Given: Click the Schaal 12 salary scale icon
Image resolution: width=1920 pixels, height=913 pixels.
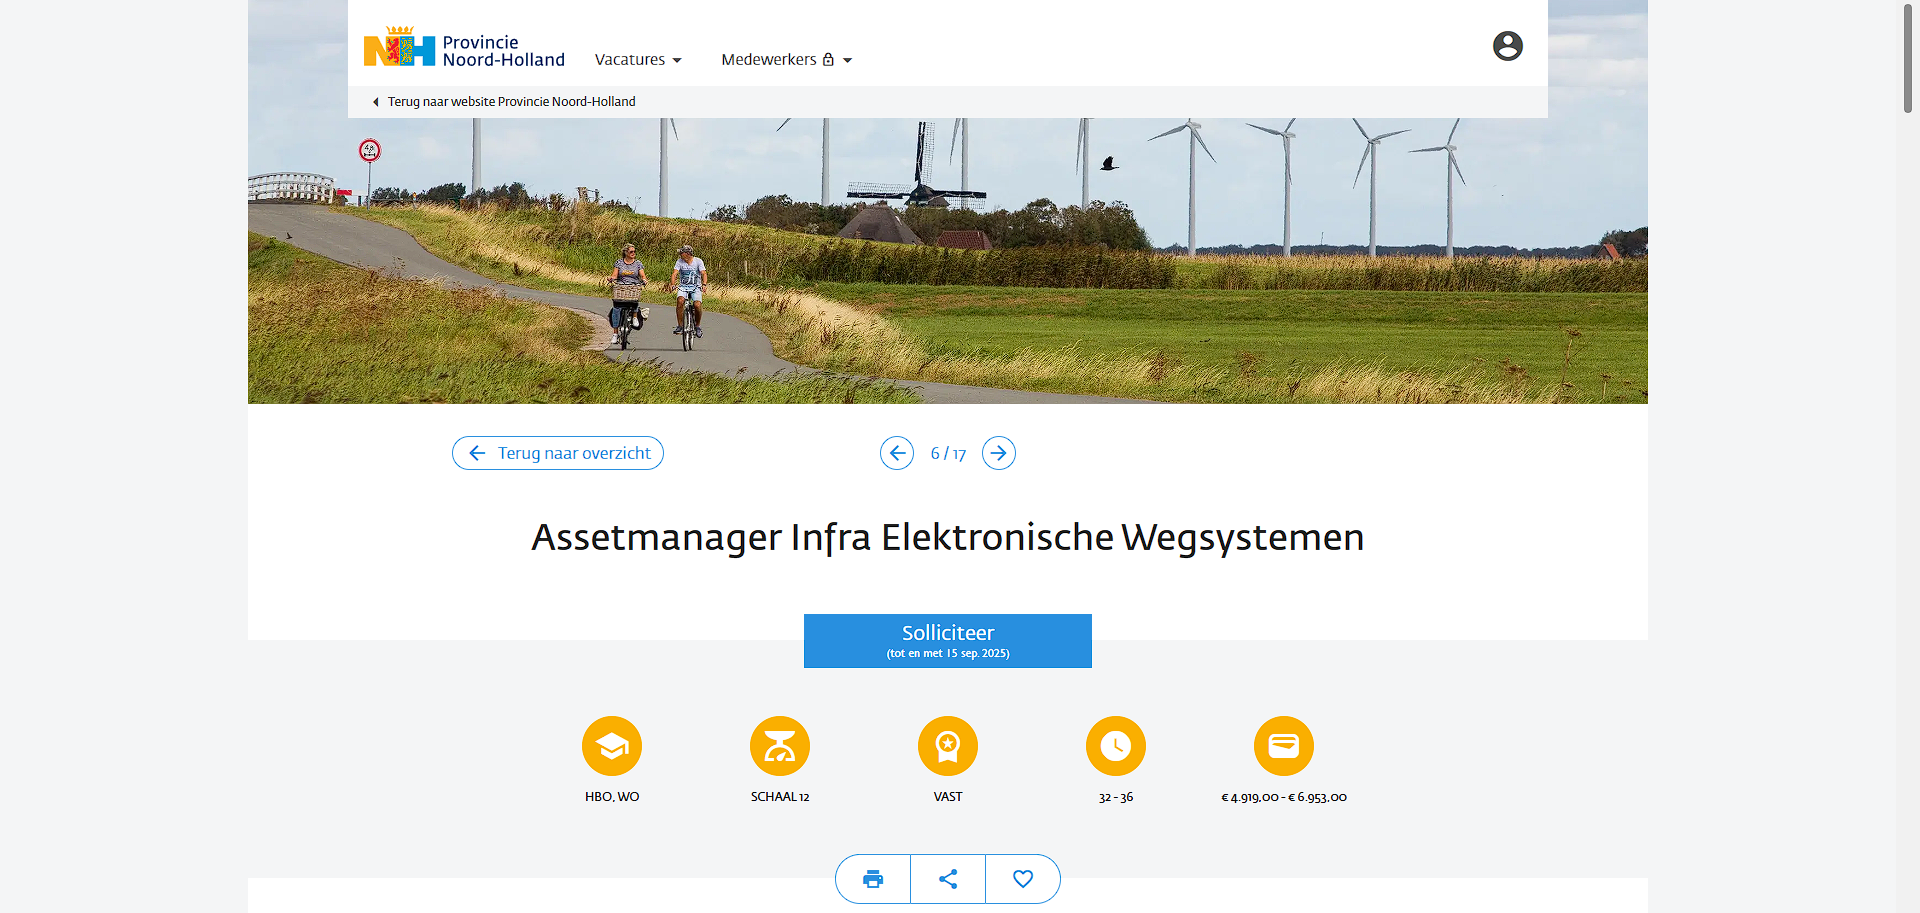Looking at the screenshot, I should [x=780, y=746].
